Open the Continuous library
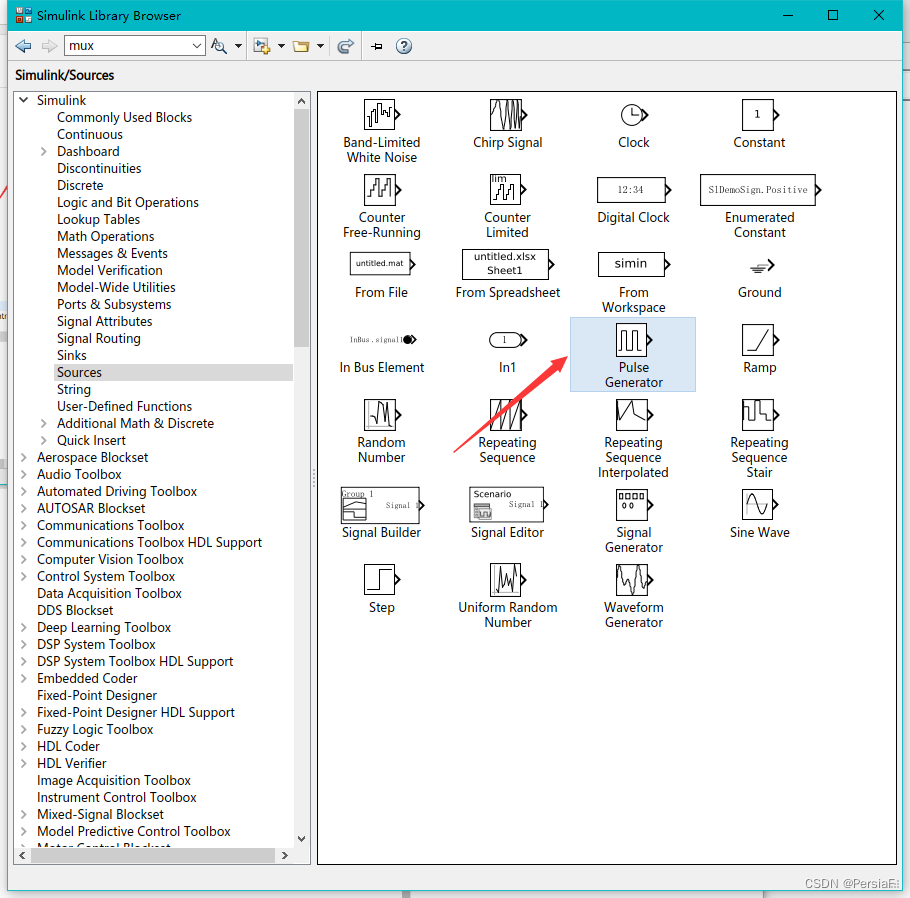This screenshot has height=898, width=910. (89, 134)
